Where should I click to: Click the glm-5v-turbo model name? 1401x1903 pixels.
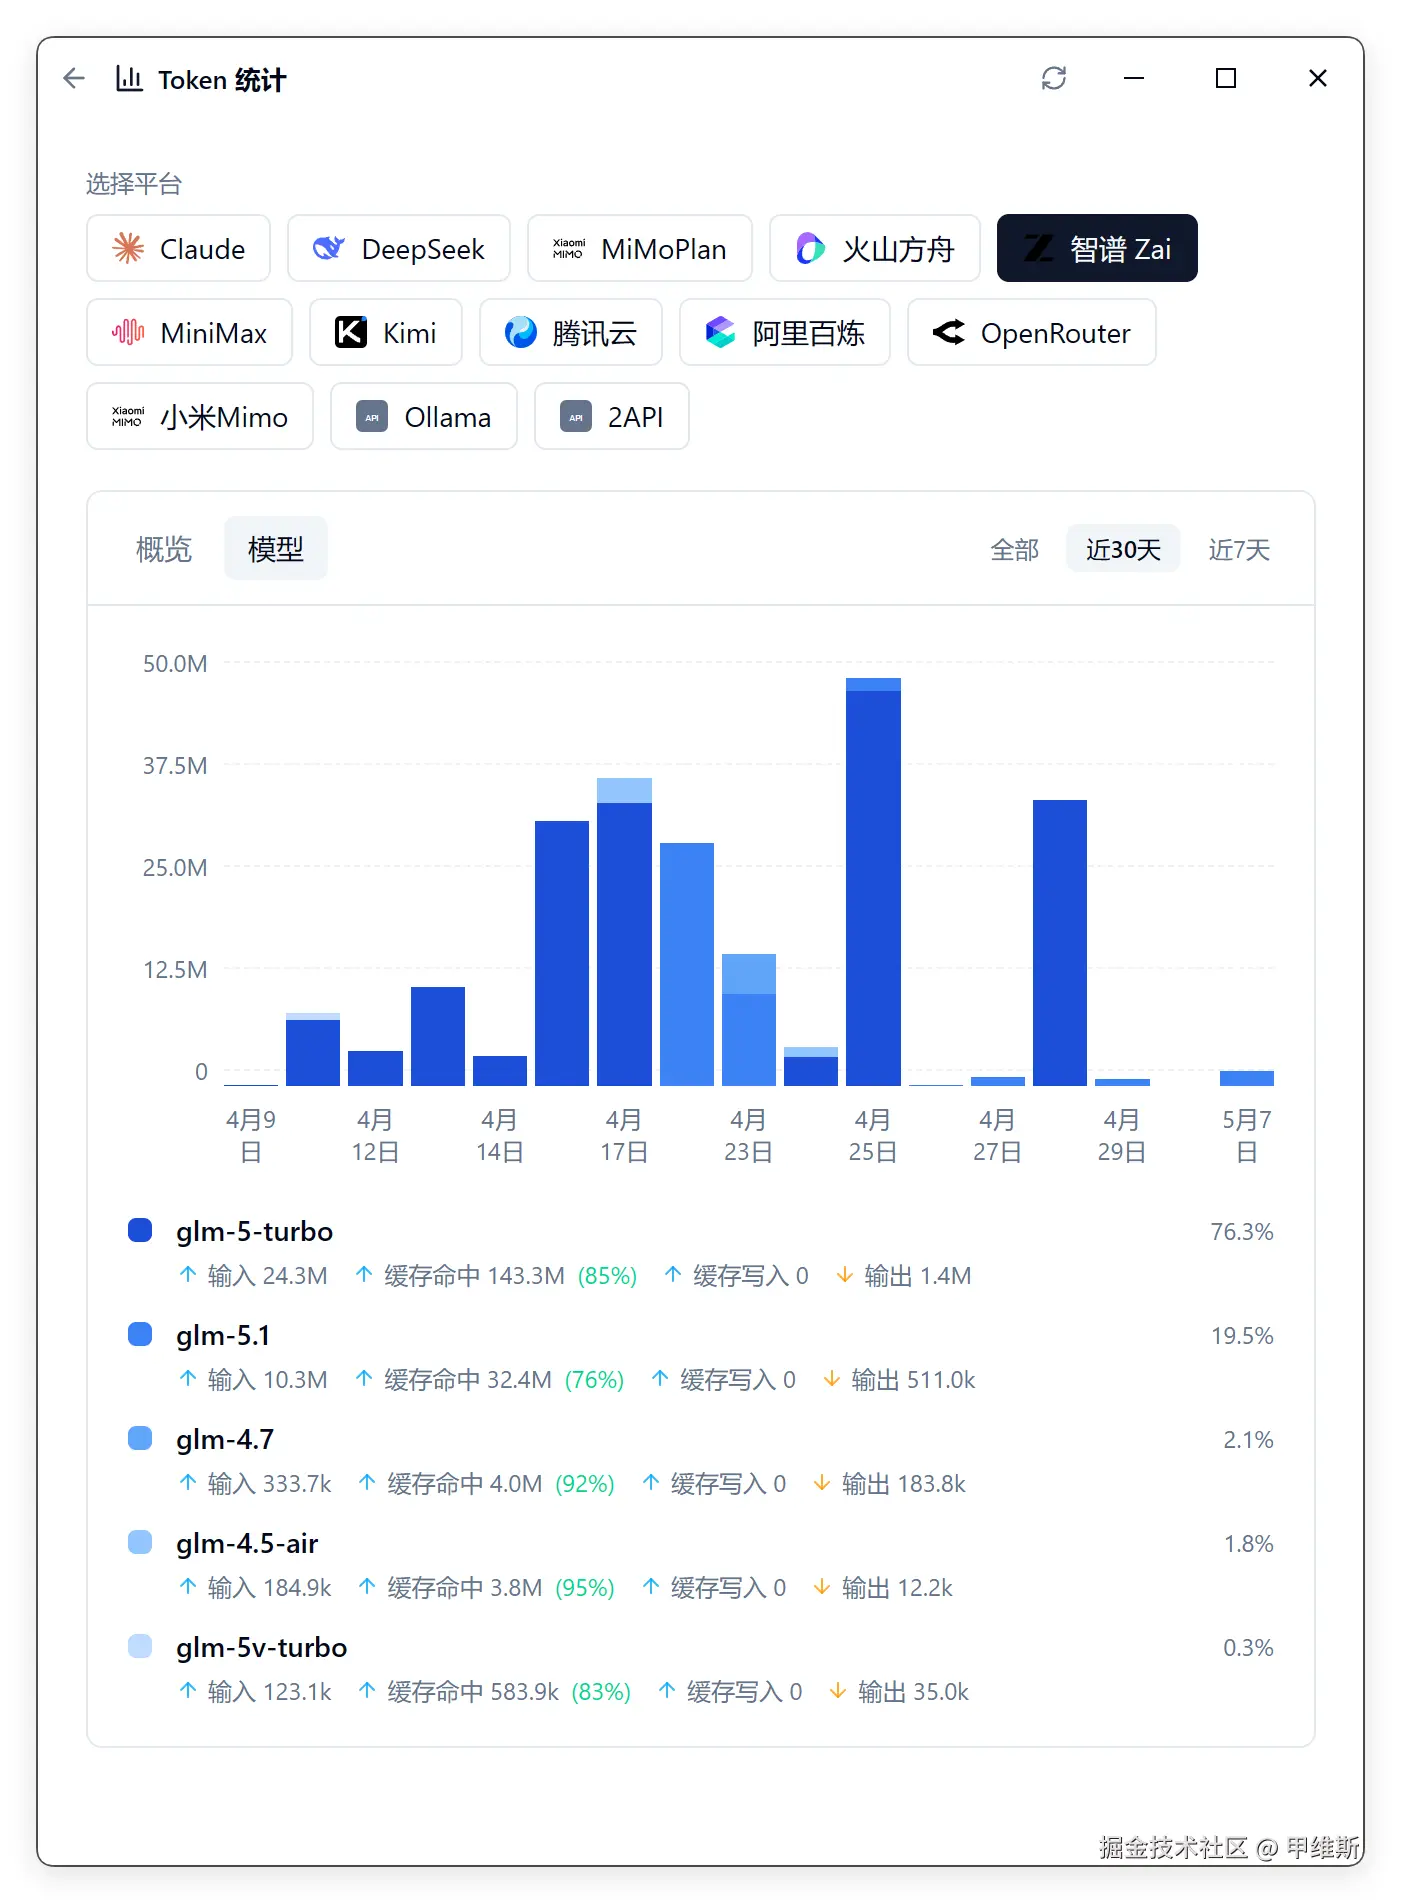pos(261,1647)
